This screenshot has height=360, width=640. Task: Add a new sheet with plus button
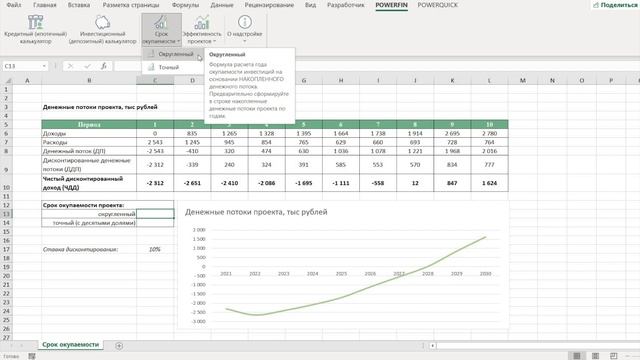point(119,346)
